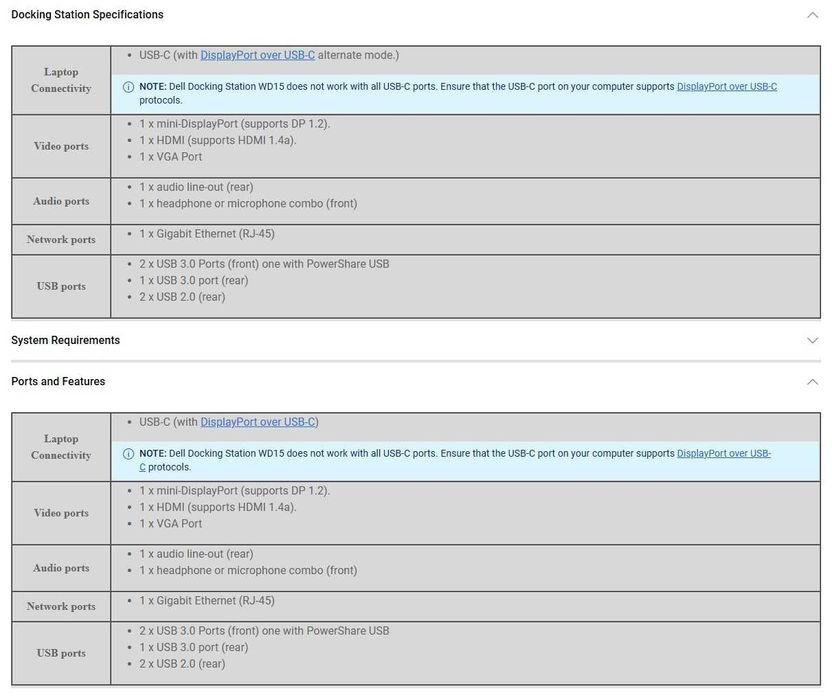
Task: Select Laptop Connectivity cell in Docking Station Specifications table
Action: 61,80
